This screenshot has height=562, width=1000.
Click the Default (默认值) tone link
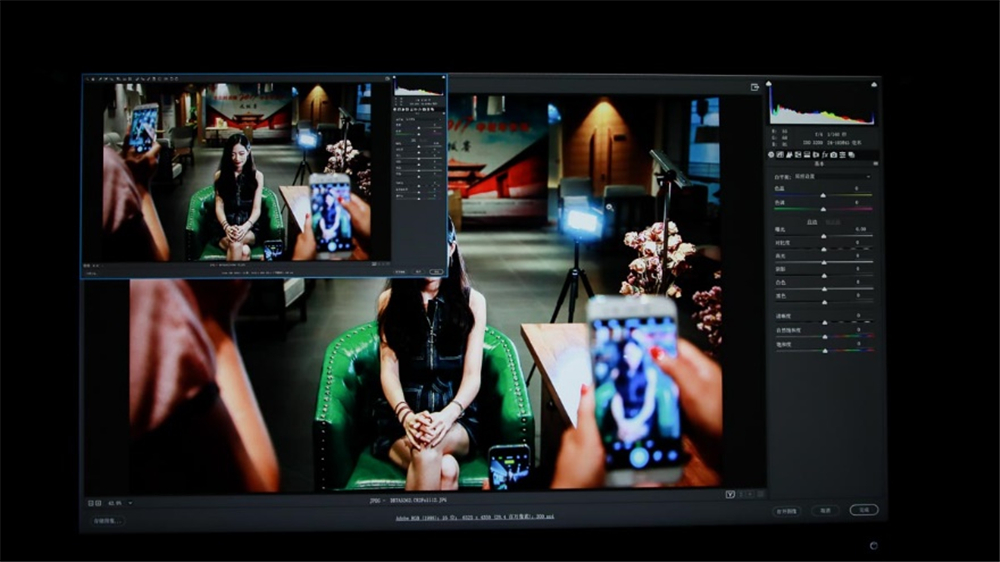coord(833,222)
